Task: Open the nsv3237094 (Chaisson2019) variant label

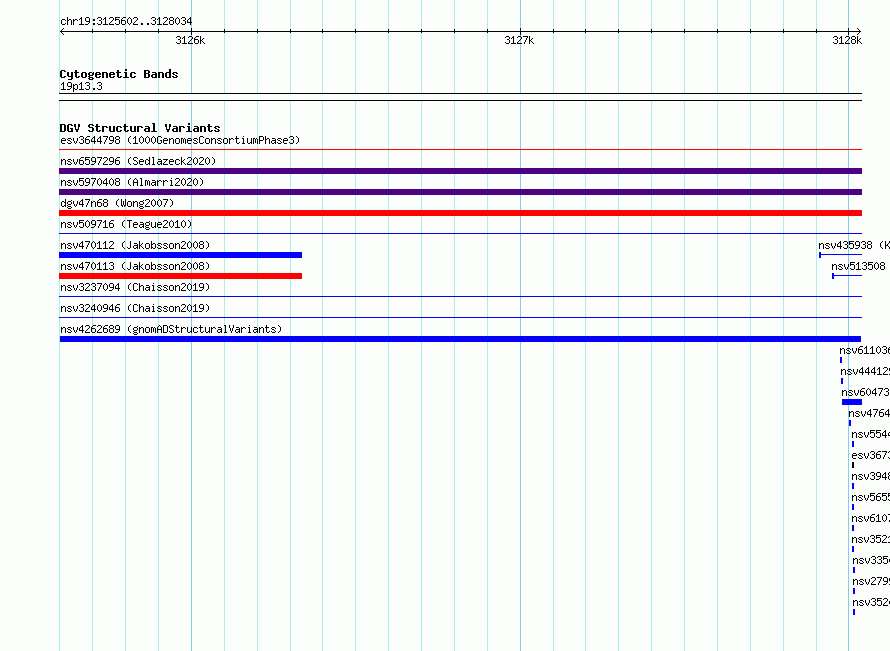Action: pos(135,287)
